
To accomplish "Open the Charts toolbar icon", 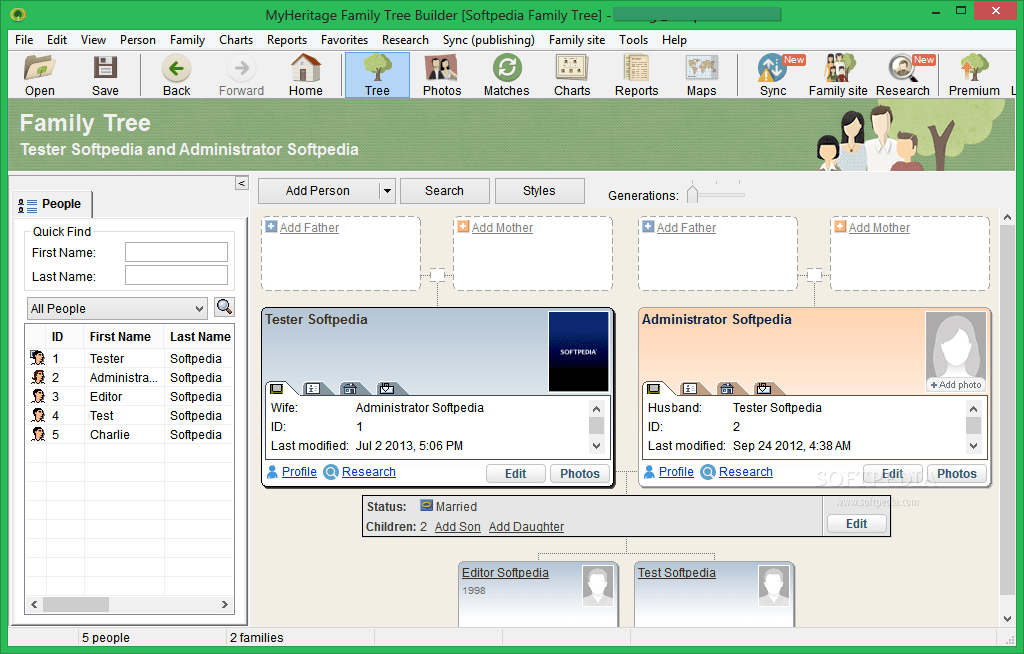I will (x=571, y=70).
